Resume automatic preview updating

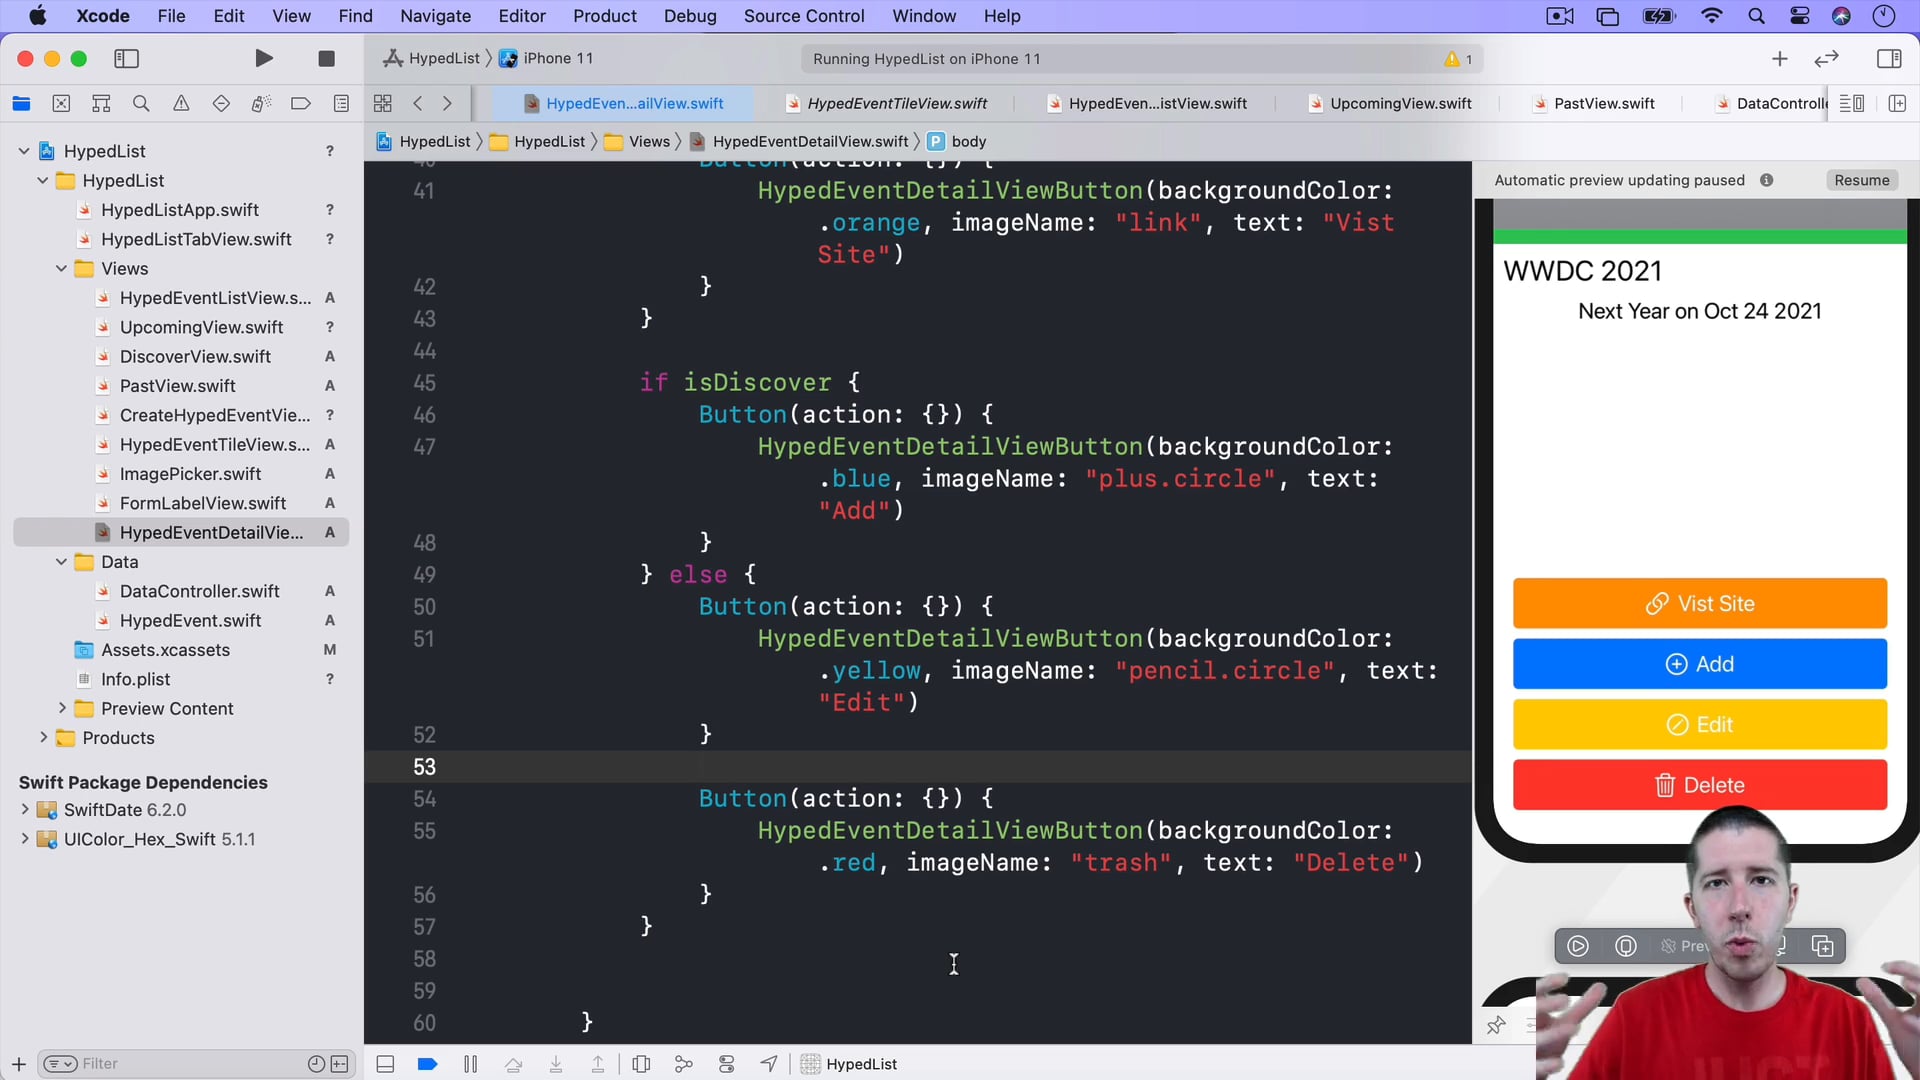(1861, 180)
